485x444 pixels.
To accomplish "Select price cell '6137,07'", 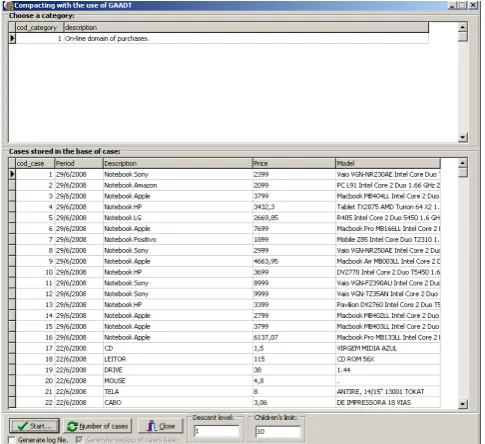I will (x=294, y=337).
